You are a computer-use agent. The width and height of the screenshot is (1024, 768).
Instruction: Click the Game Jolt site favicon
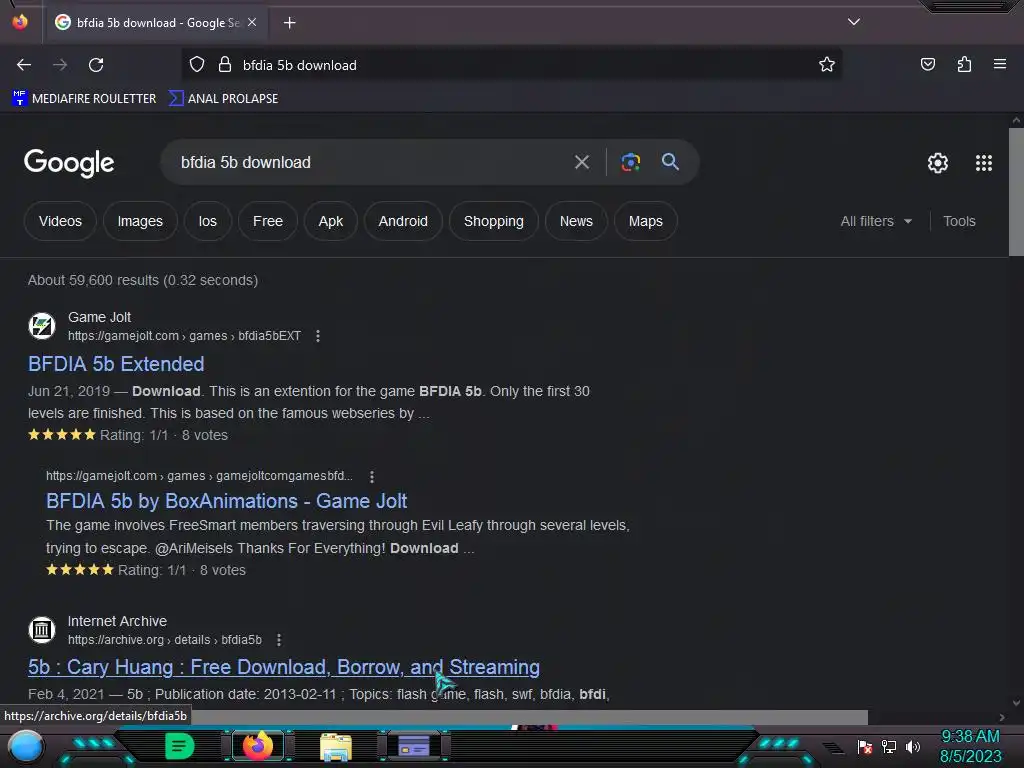click(42, 326)
